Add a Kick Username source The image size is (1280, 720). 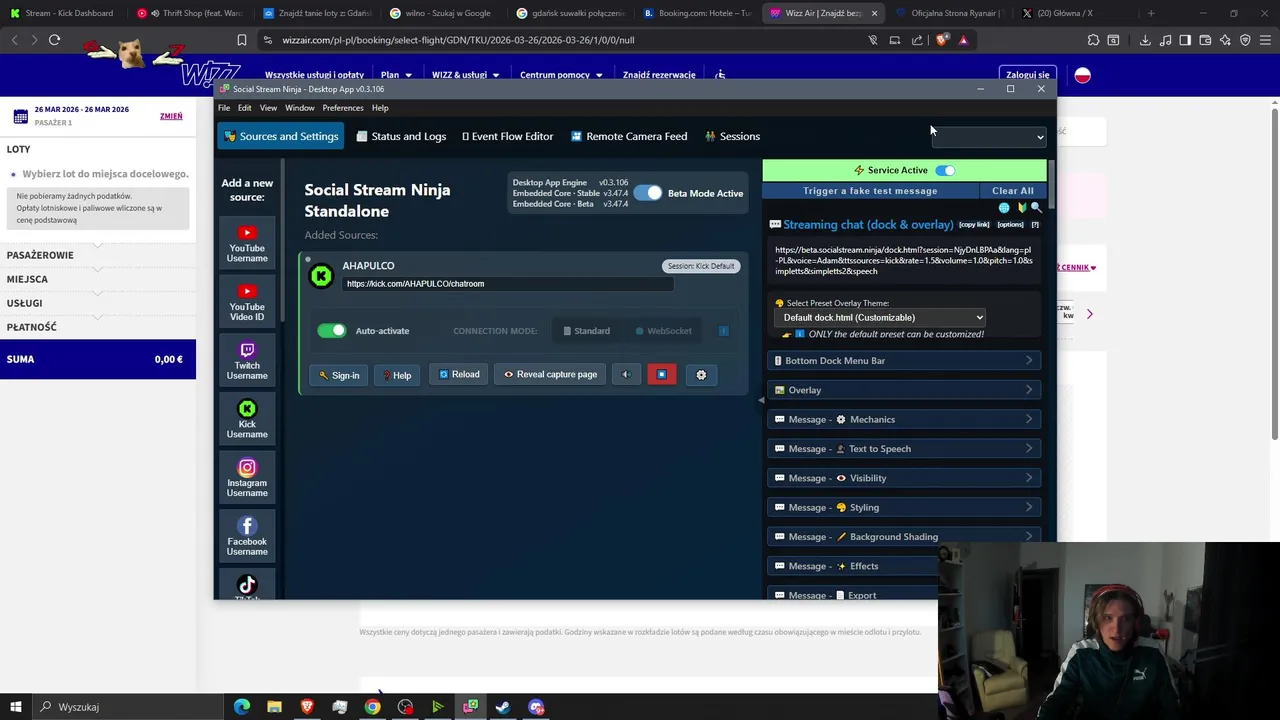click(247, 419)
